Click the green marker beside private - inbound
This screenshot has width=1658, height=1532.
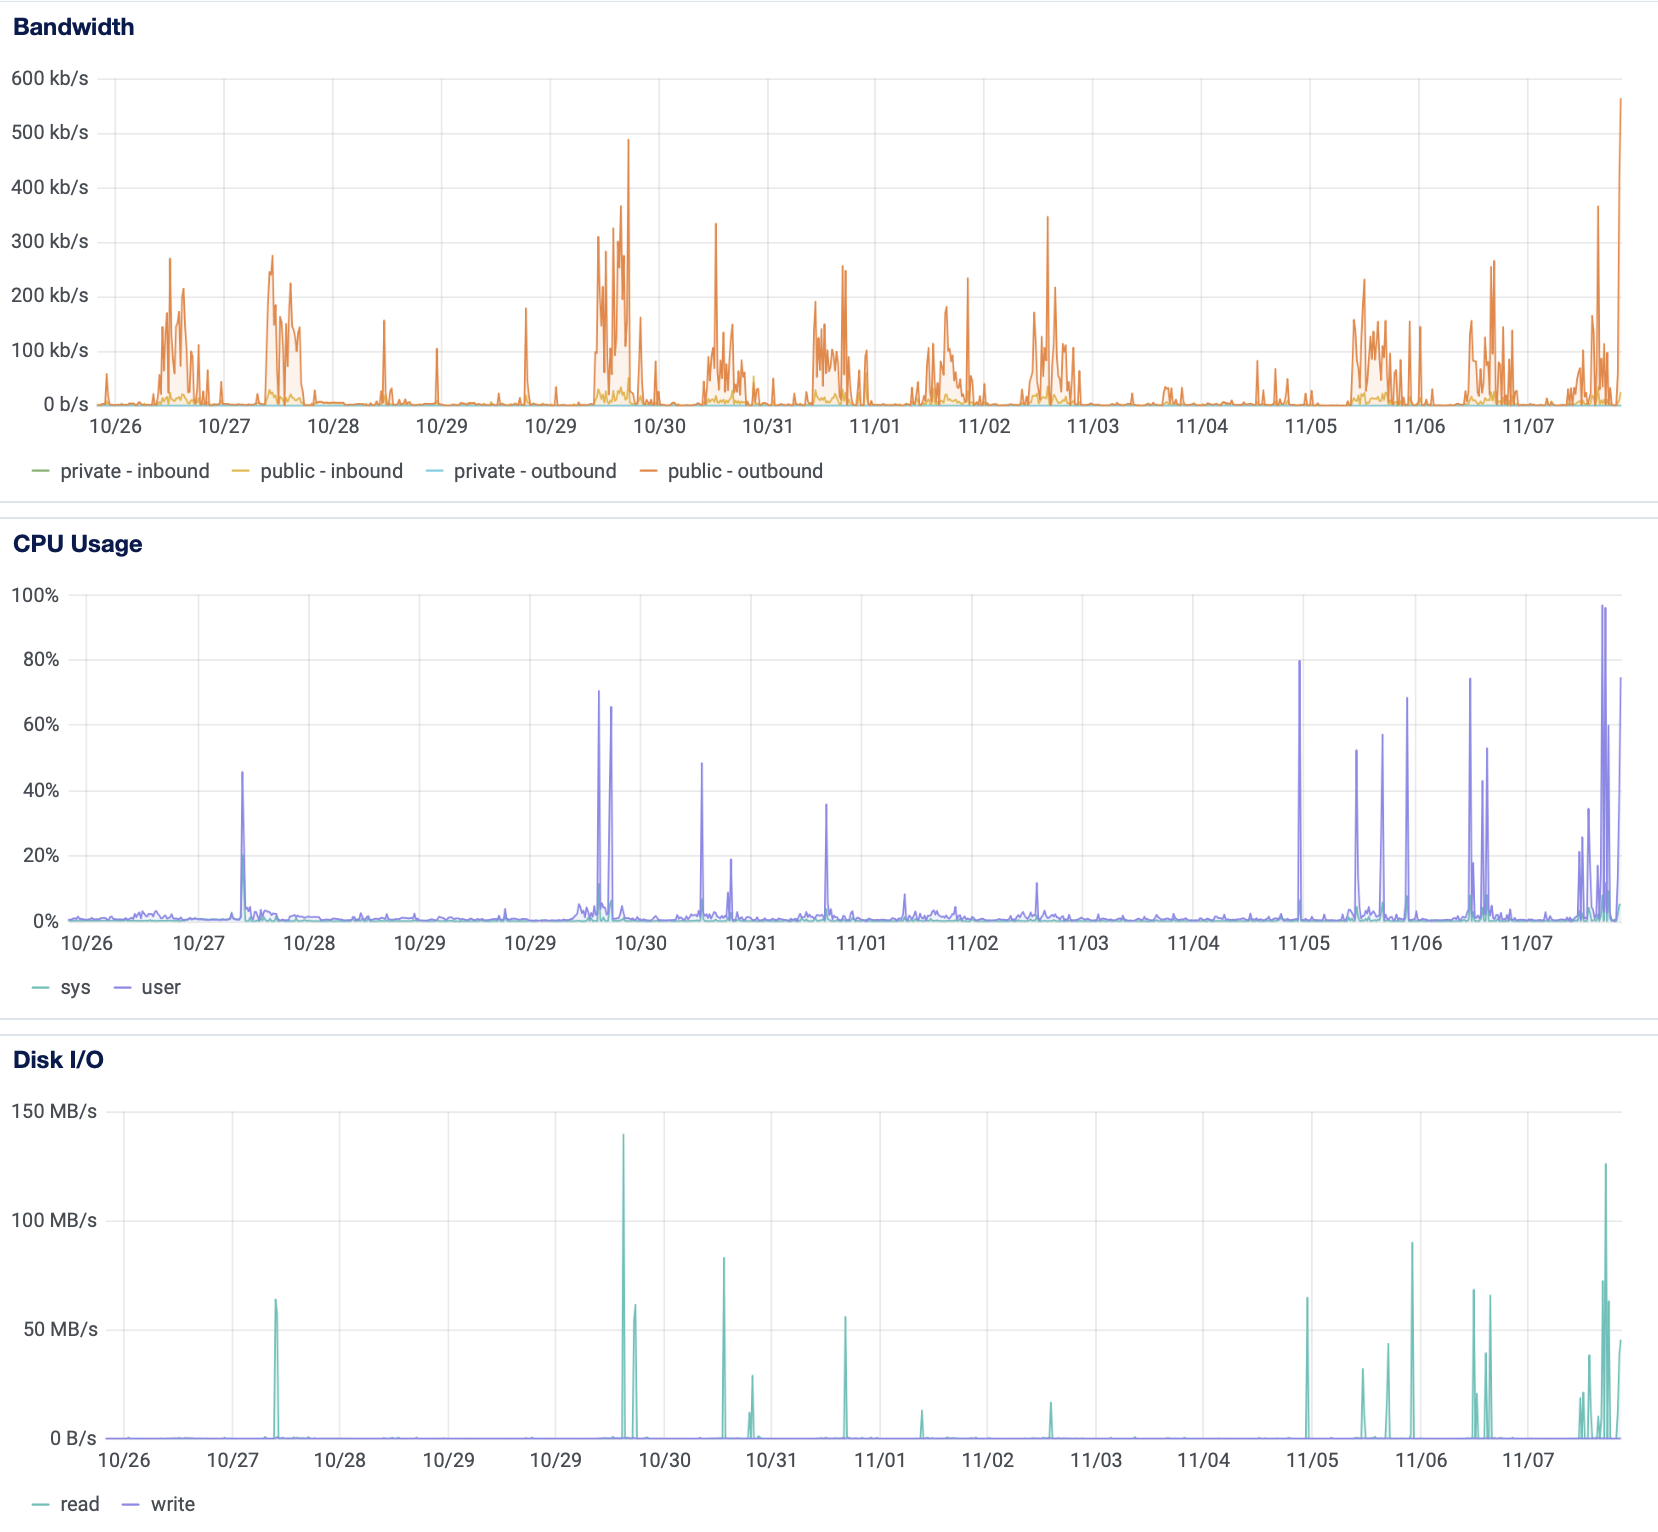click(x=41, y=470)
